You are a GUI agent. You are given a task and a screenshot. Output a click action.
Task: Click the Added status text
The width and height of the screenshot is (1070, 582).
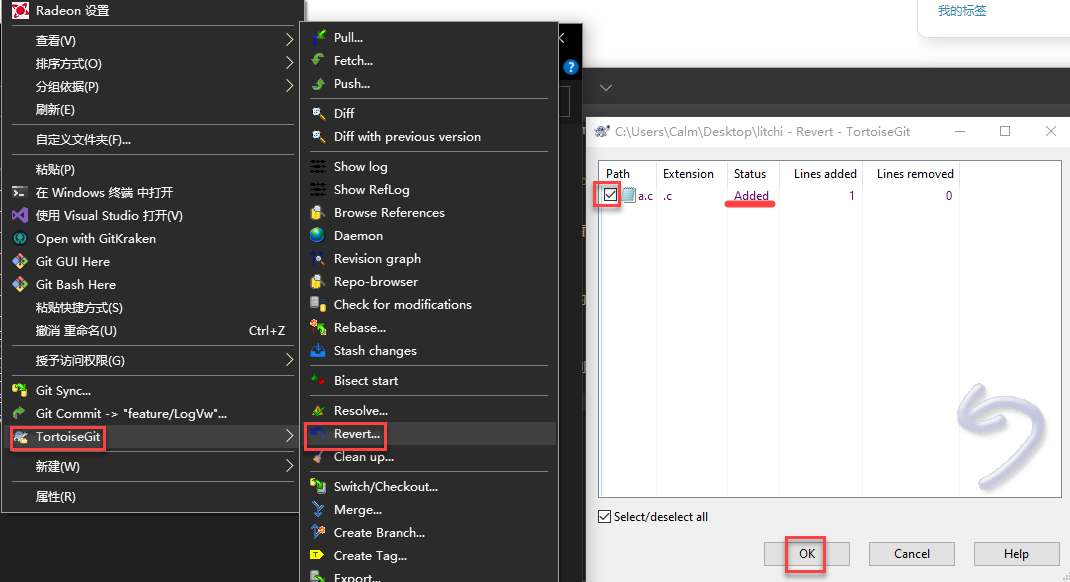pyautogui.click(x=751, y=196)
